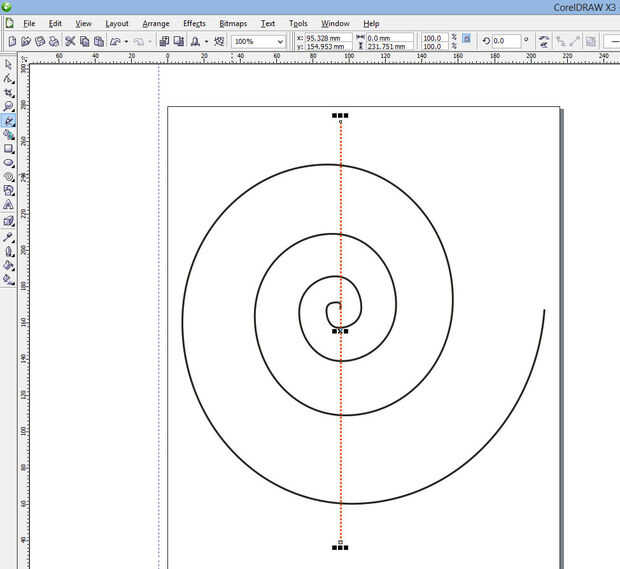Select the Text tool

click(9, 204)
